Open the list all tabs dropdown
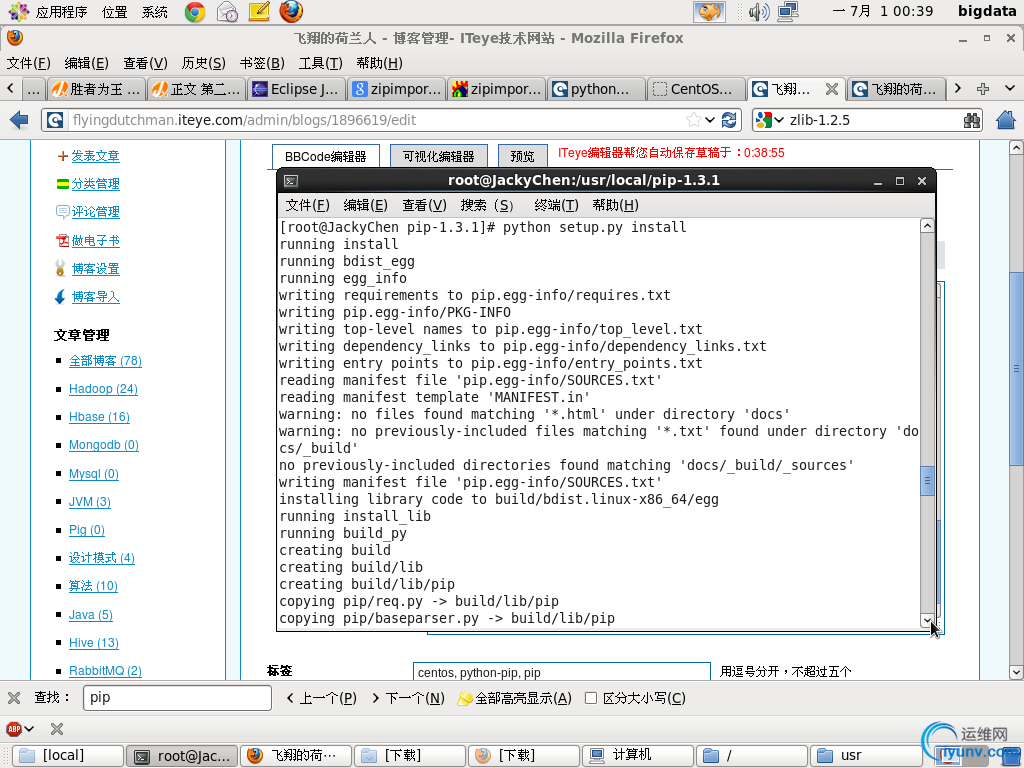The height and width of the screenshot is (768, 1024). (1010, 88)
